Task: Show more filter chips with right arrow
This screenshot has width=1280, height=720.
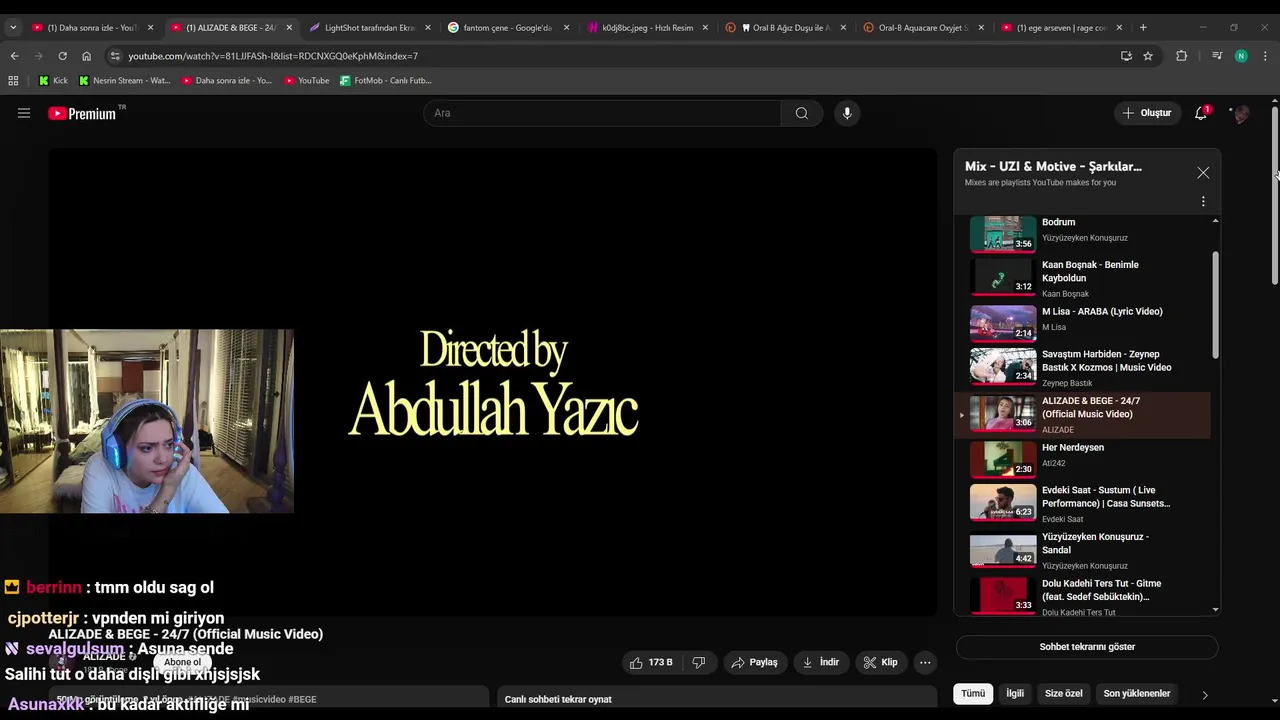Action: 1204,694
